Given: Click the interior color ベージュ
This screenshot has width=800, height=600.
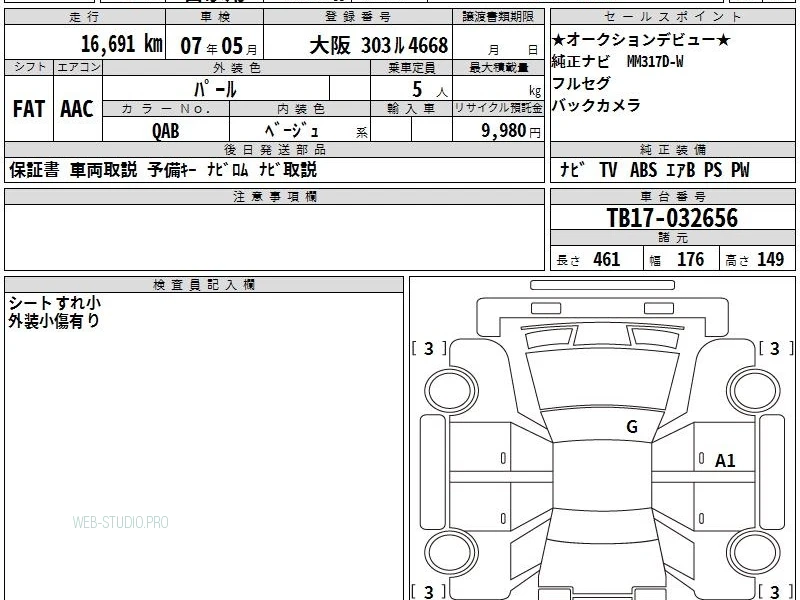Looking at the screenshot, I should click(291, 130).
